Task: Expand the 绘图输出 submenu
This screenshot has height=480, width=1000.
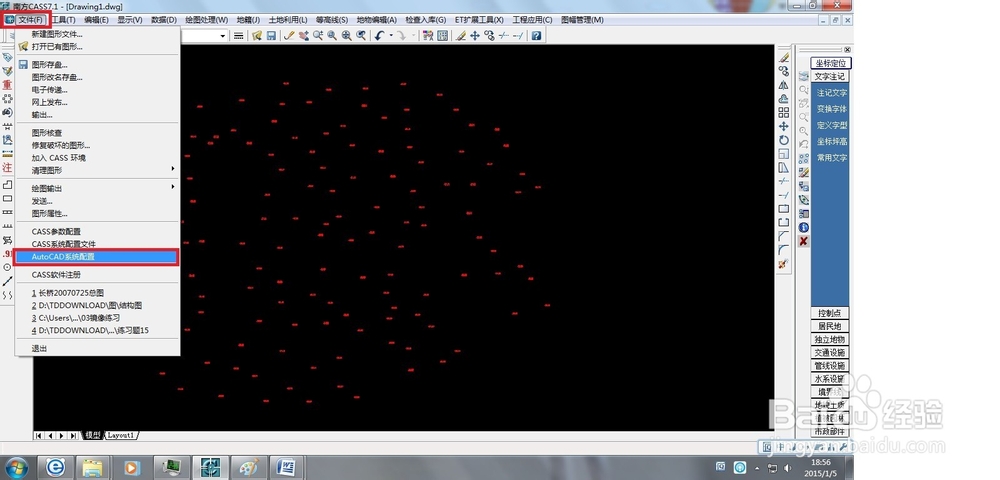Action: 98,188
